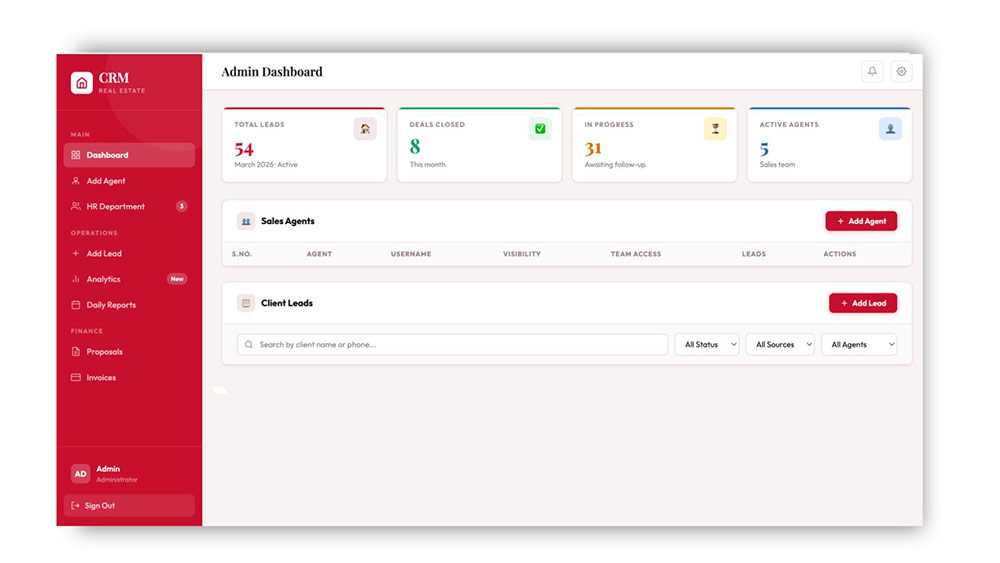This screenshot has height=563, width=1000.
Task: Click the HR Department badge count
Action: [x=182, y=206]
